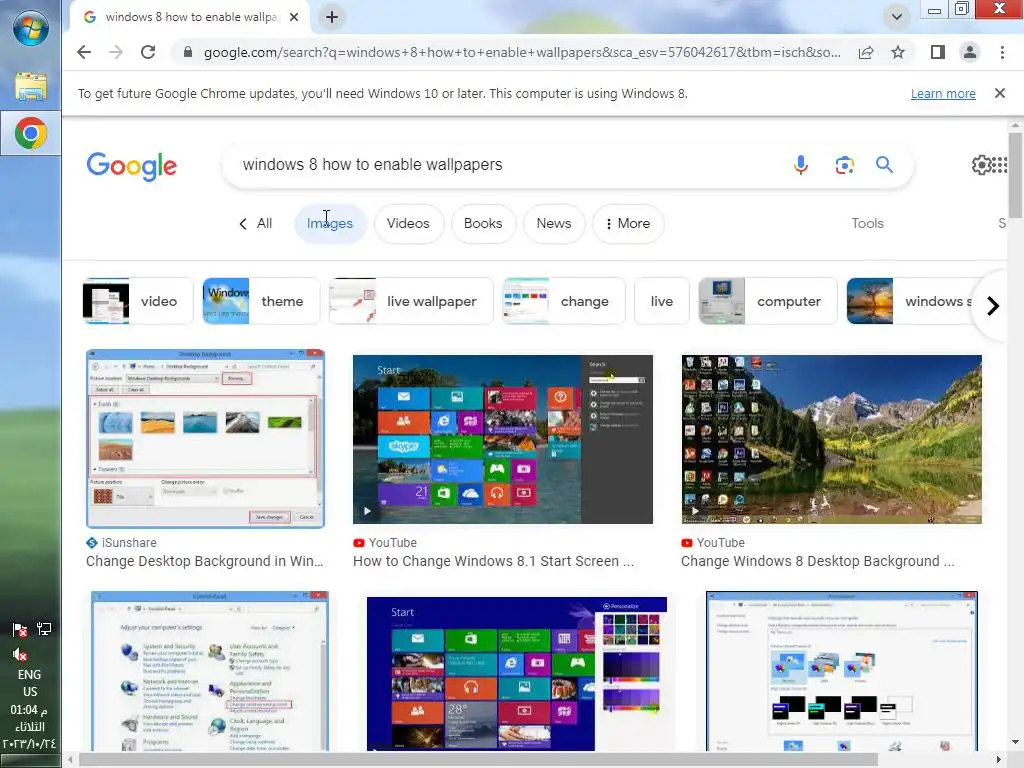Select the 'live' suggestion chip
The width and height of the screenshot is (1024, 768).
coord(662,301)
